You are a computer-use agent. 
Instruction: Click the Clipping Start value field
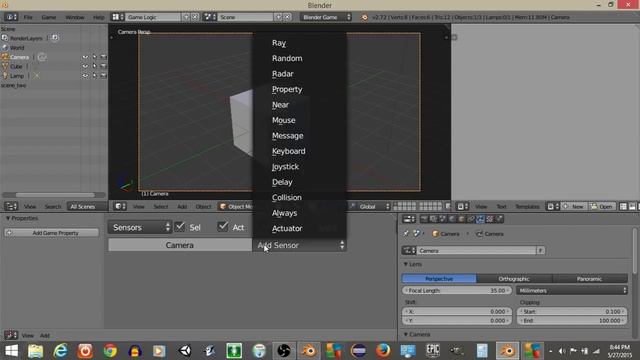click(x=572, y=311)
